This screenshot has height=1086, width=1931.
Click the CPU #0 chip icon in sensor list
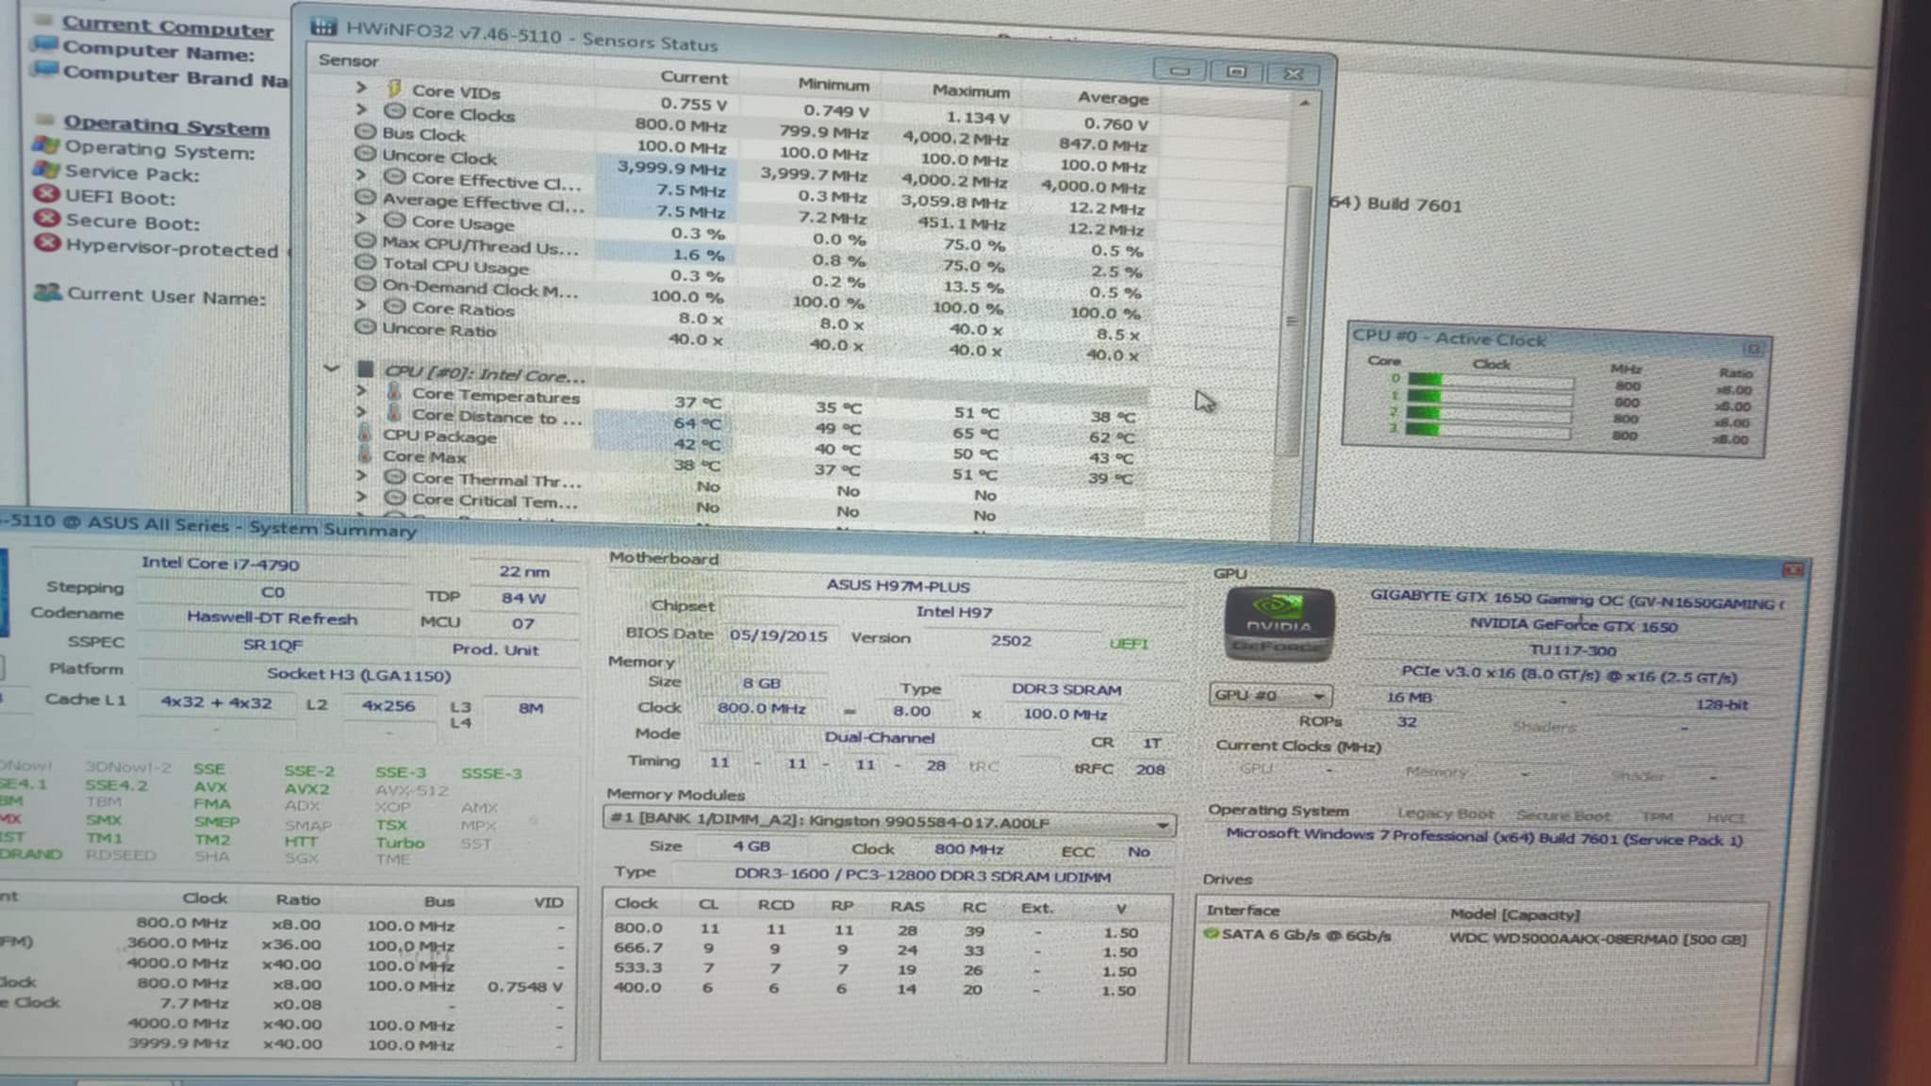click(366, 370)
